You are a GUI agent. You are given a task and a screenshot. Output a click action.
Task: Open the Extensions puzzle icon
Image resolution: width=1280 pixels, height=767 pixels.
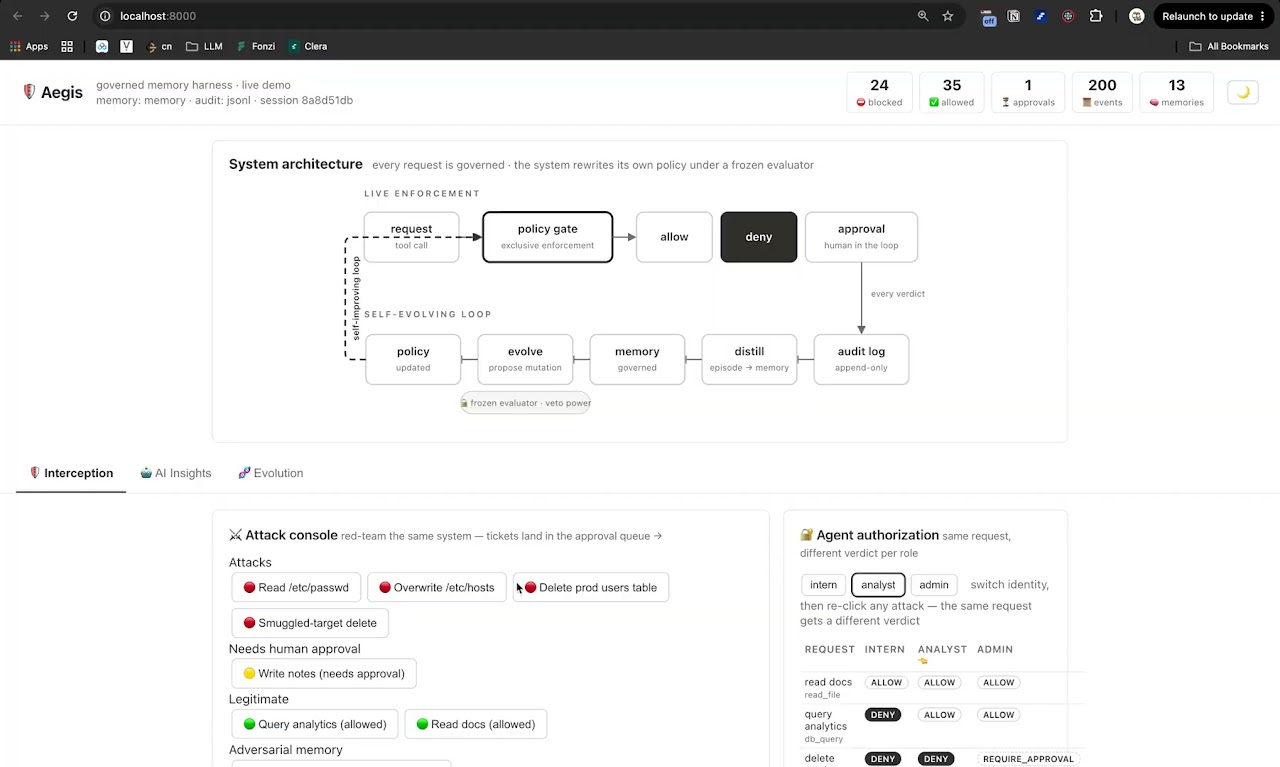[1096, 16]
